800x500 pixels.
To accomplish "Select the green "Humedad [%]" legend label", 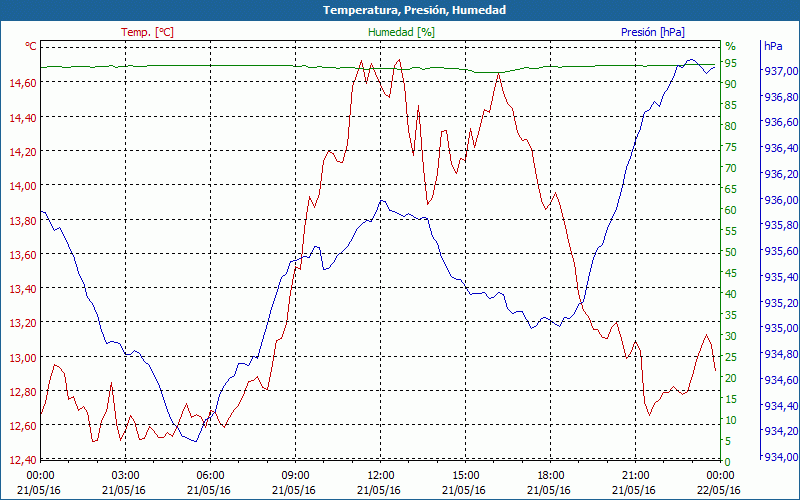I will pyautogui.click(x=402, y=32).
